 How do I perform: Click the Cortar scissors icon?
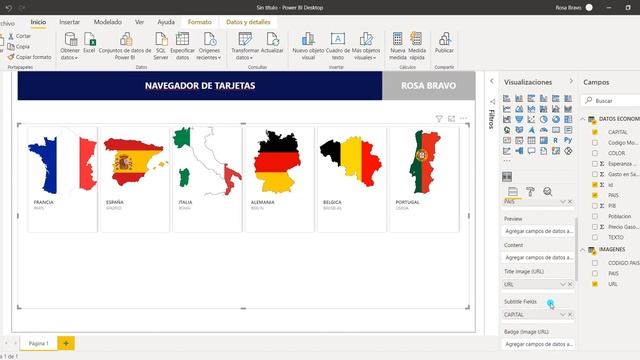click(x=11, y=36)
